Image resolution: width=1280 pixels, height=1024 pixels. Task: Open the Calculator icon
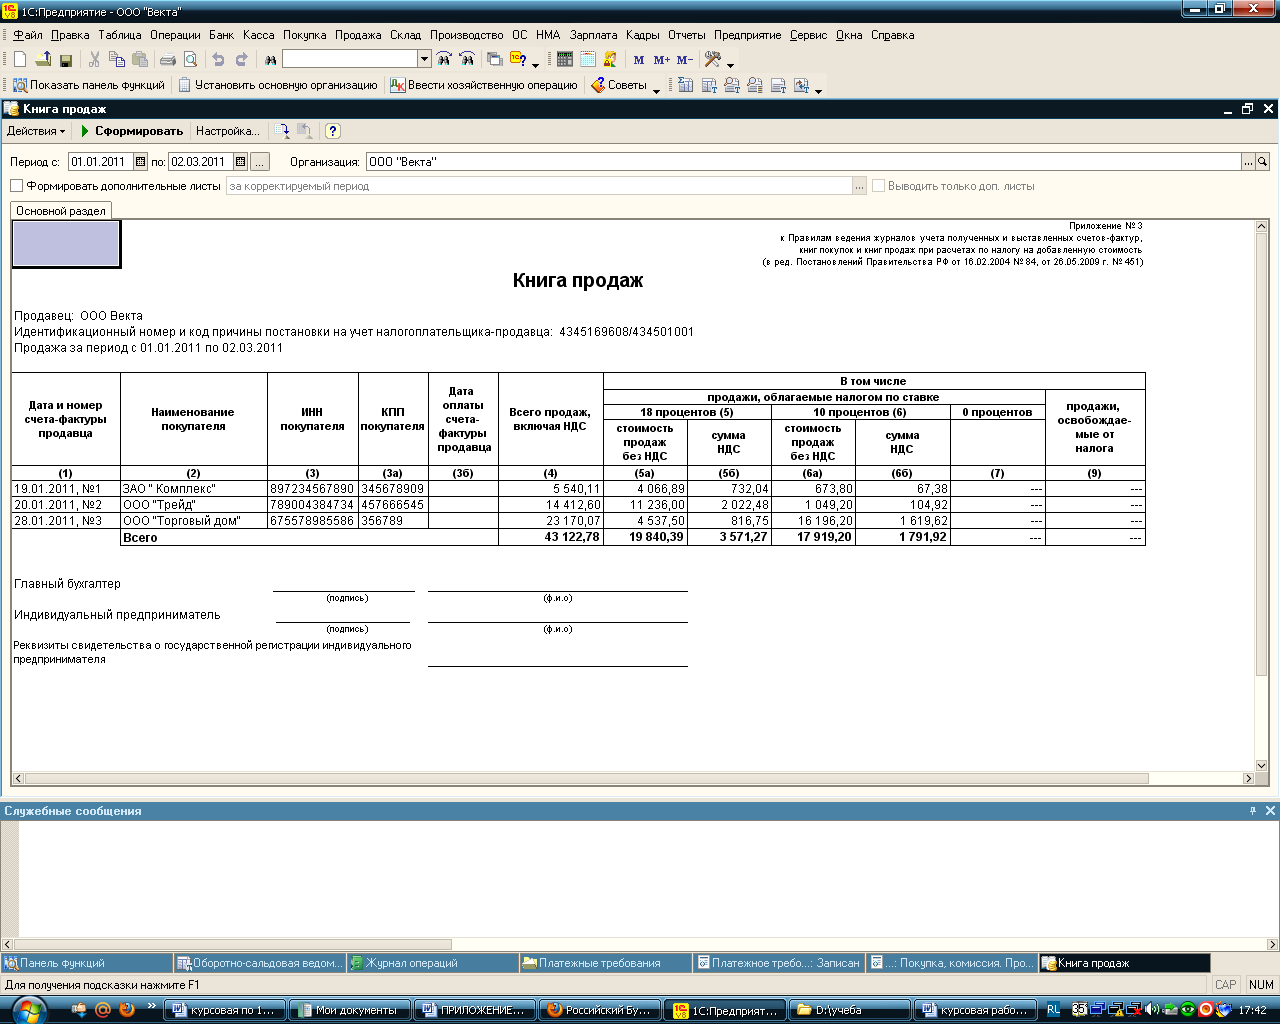(565, 60)
